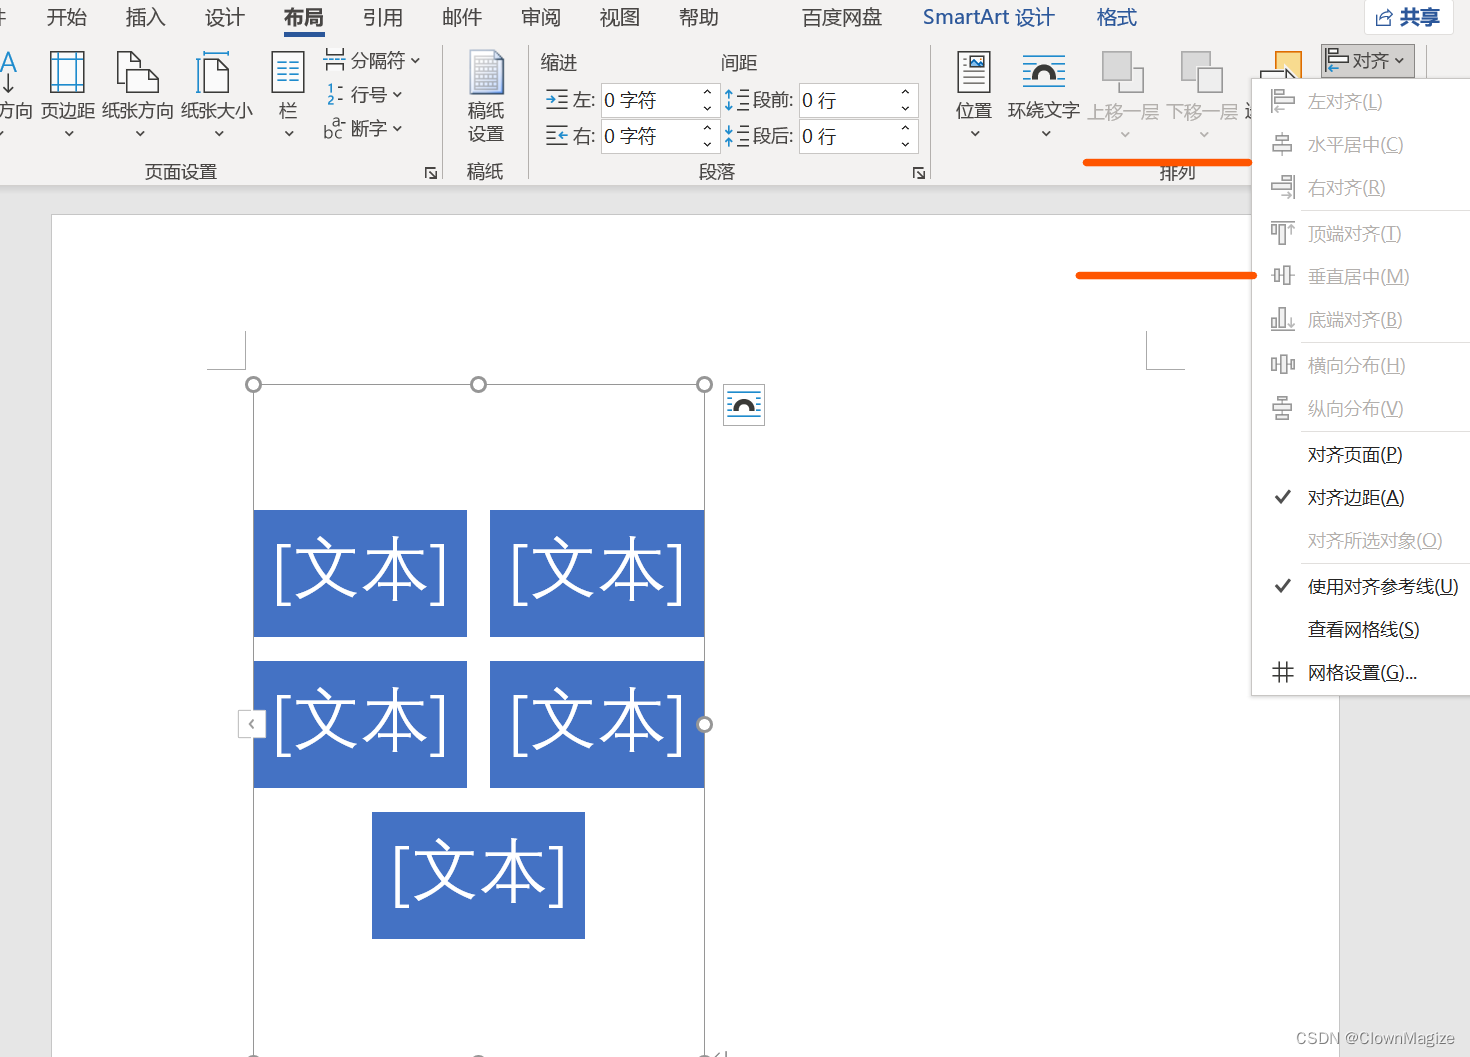Toggle 对齐边距(A) align to margin
The image size is (1470, 1057).
tap(1361, 498)
